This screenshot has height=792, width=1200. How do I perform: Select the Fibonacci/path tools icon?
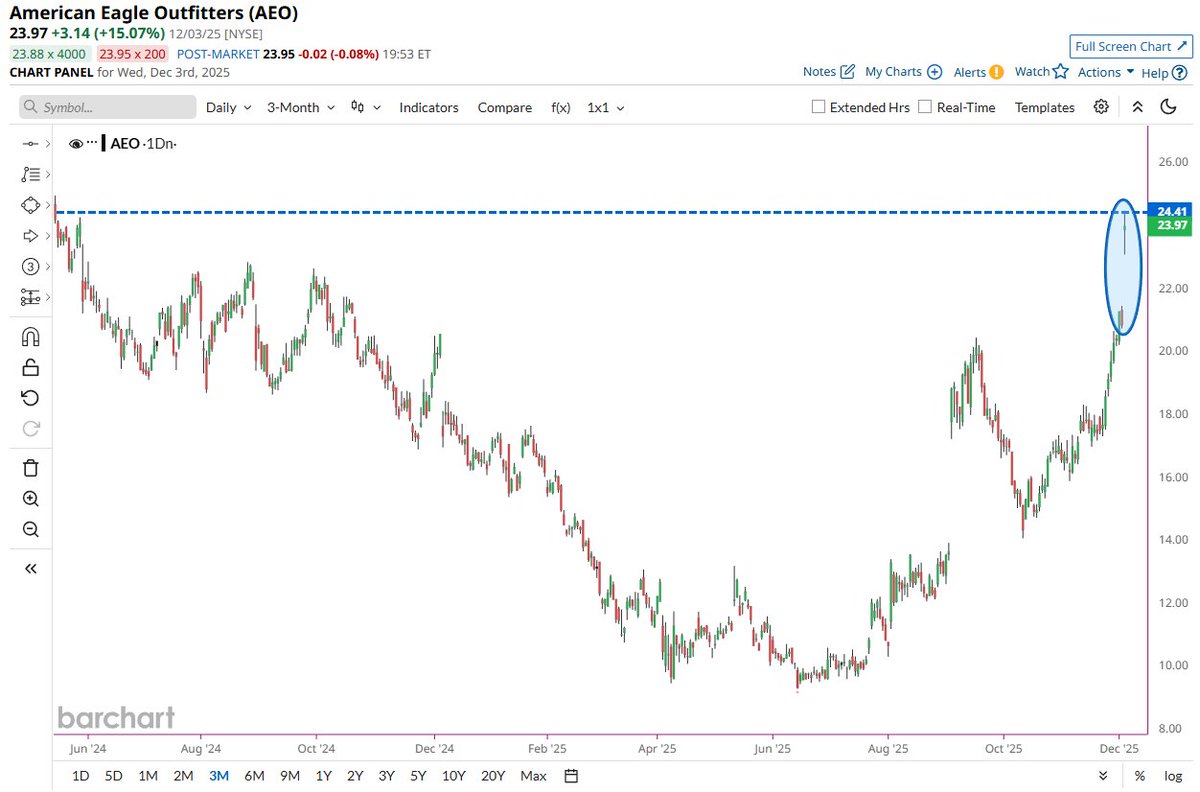pyautogui.click(x=29, y=174)
